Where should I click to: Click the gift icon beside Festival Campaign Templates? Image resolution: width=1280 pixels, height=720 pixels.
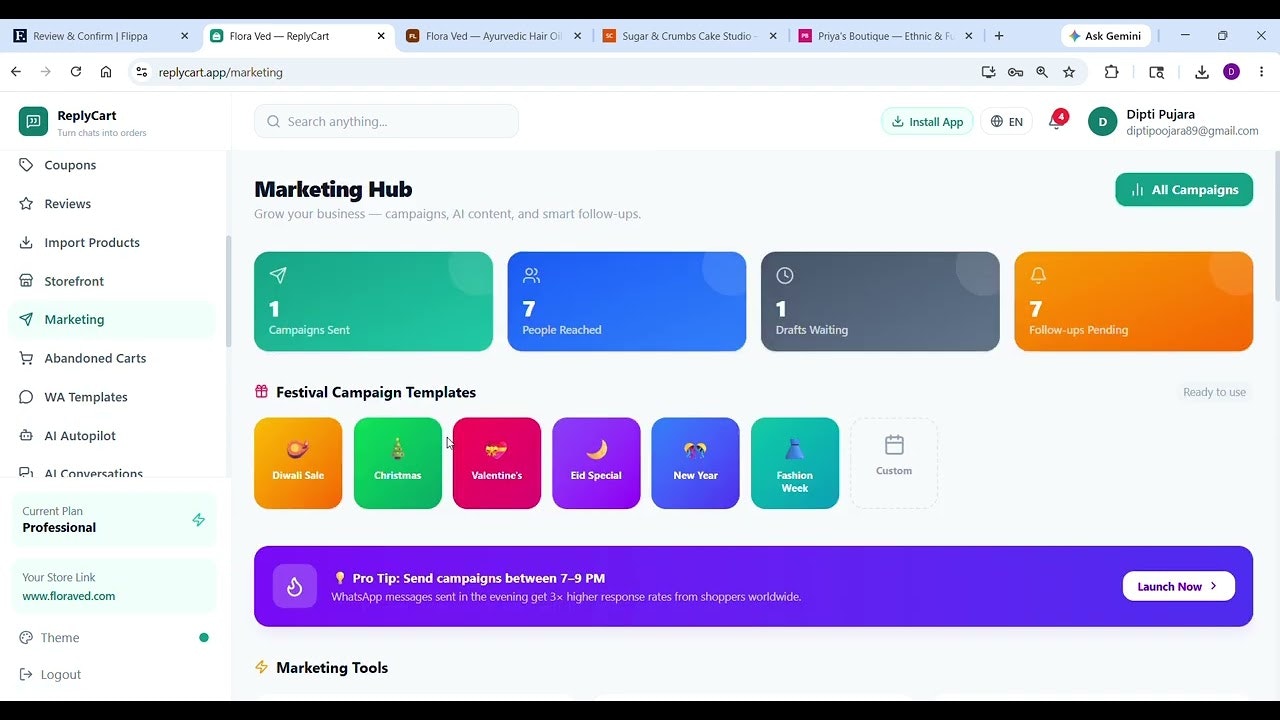click(x=261, y=392)
